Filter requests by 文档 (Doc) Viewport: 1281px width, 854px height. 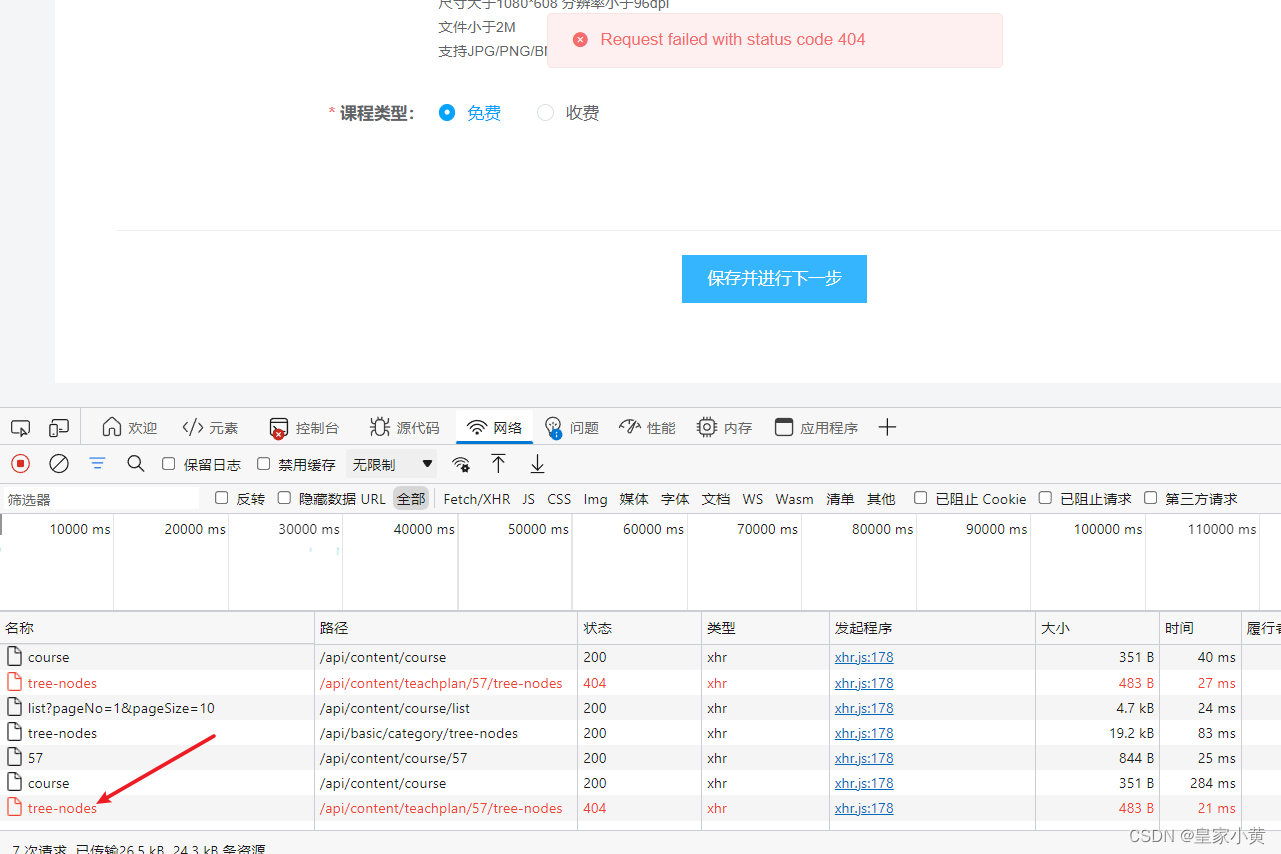point(716,499)
